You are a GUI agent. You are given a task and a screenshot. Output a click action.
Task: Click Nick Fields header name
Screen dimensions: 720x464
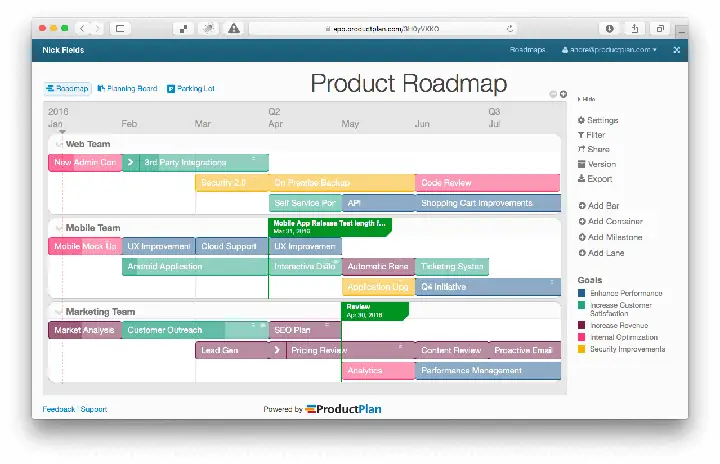(63, 50)
